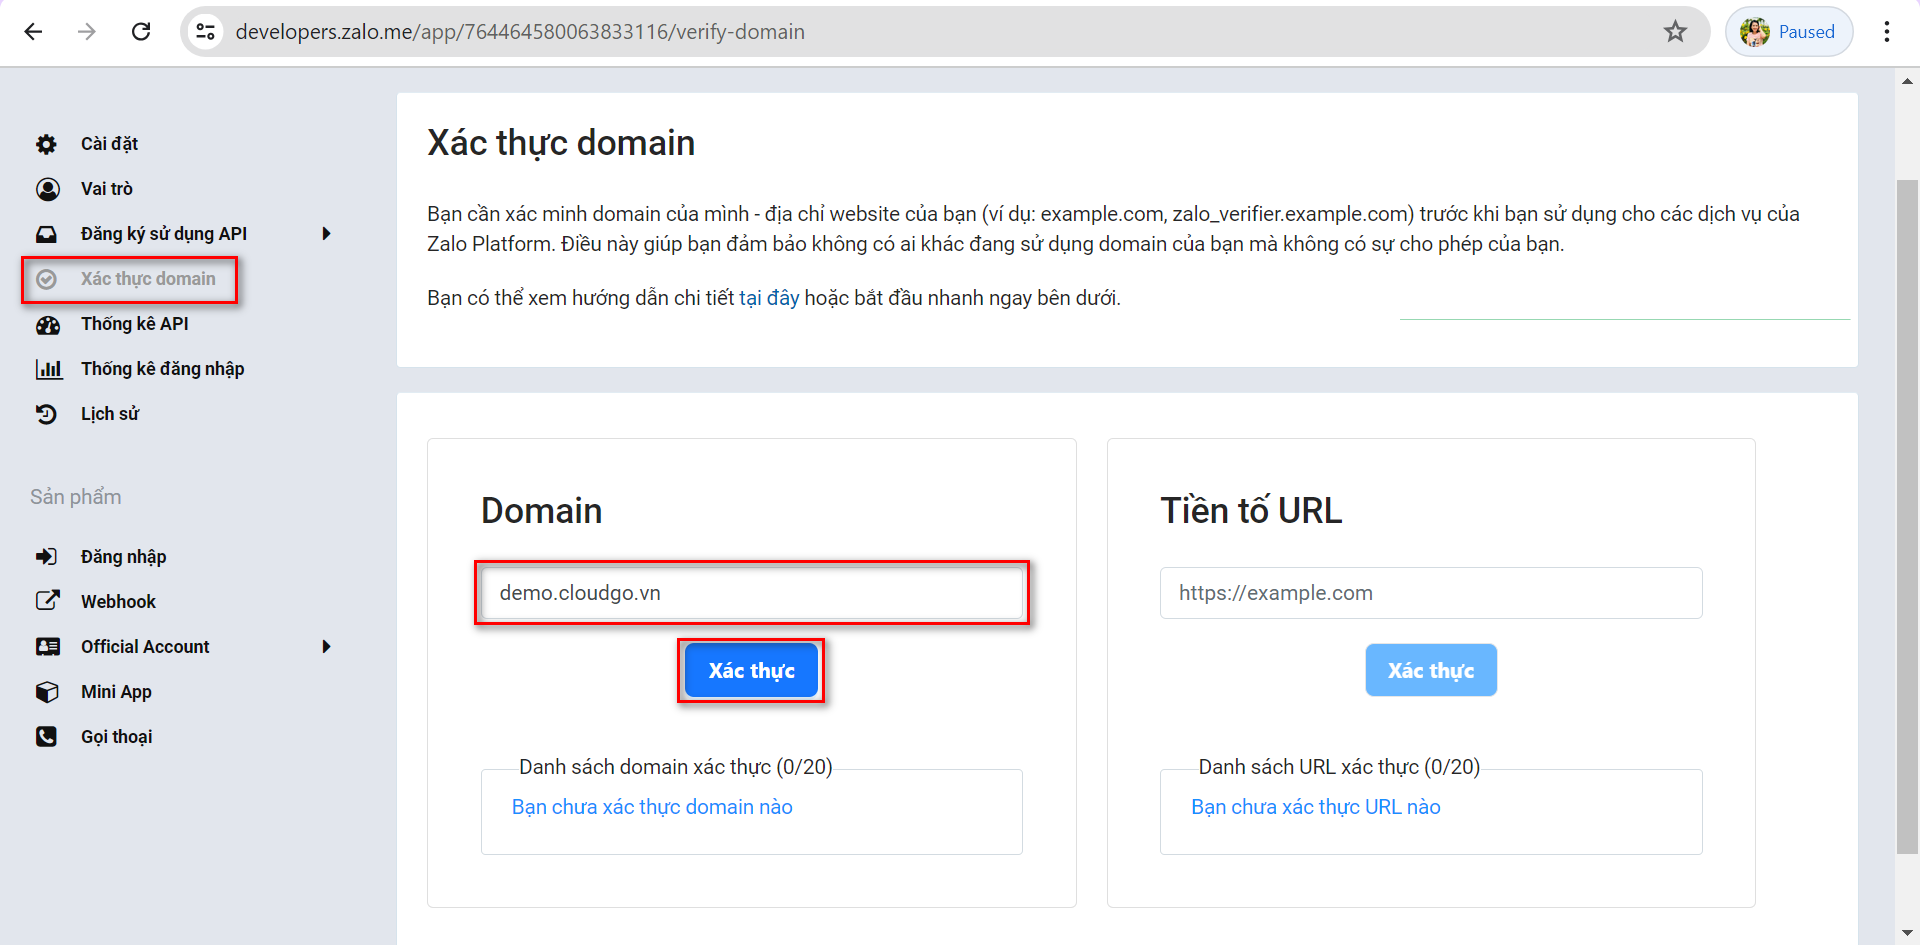Click the blue Xác thực button under Domain
This screenshot has height=945, width=1920.
coord(751,670)
